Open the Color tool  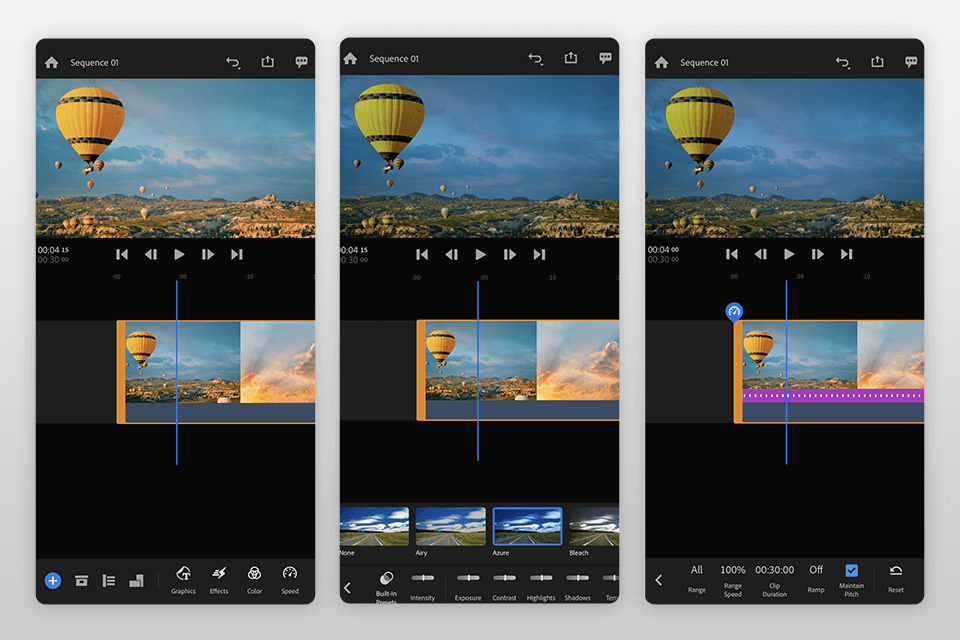[254, 580]
